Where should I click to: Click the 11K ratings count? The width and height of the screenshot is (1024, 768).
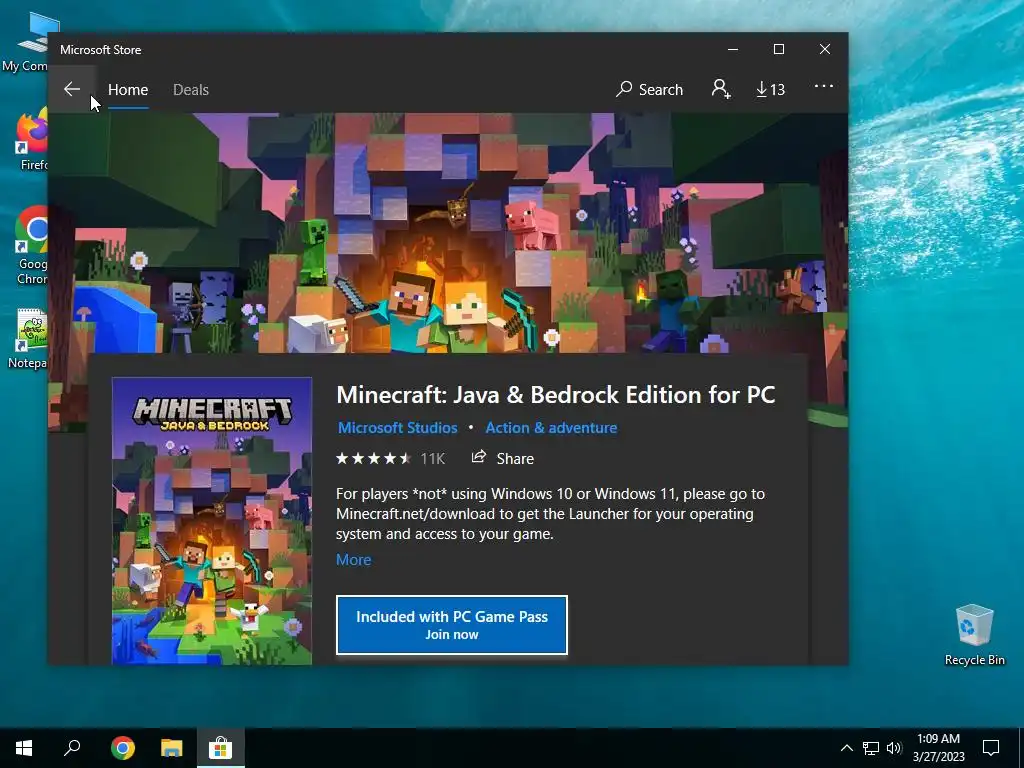point(432,458)
